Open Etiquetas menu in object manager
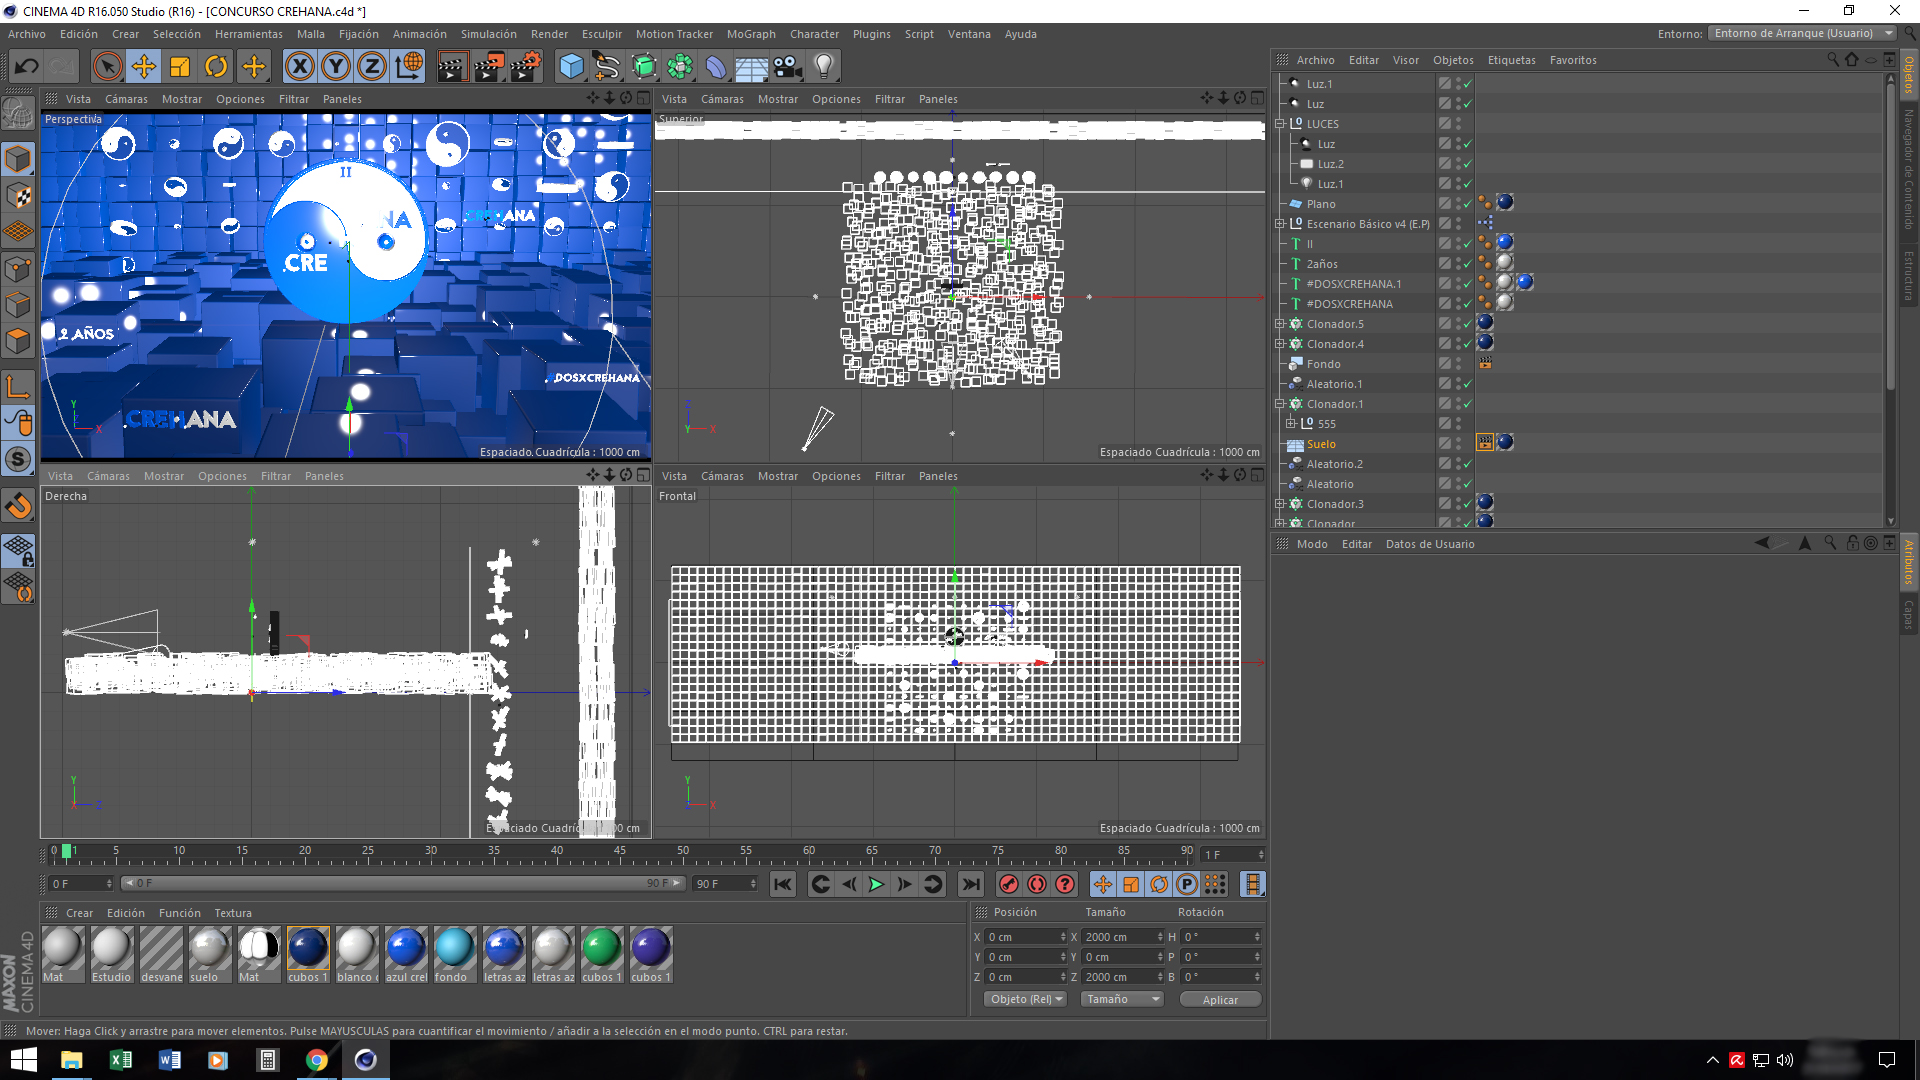This screenshot has width=1920, height=1080. [x=1511, y=60]
